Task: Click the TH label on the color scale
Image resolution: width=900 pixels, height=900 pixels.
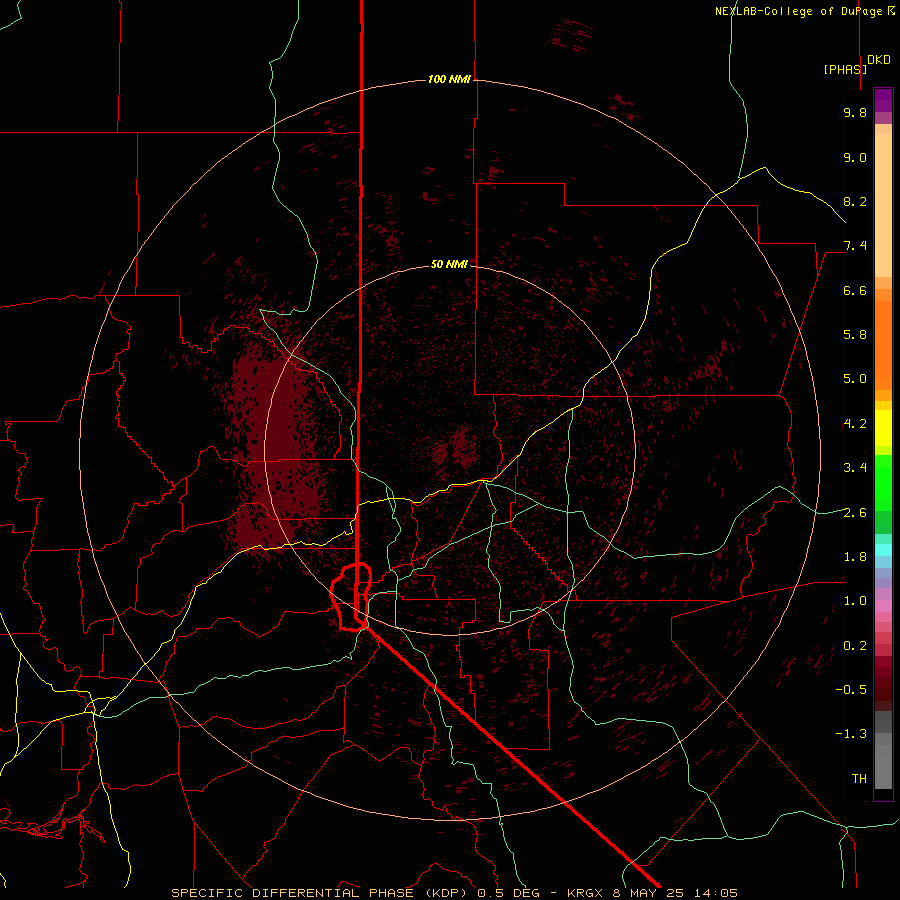Action: pyautogui.click(x=859, y=779)
